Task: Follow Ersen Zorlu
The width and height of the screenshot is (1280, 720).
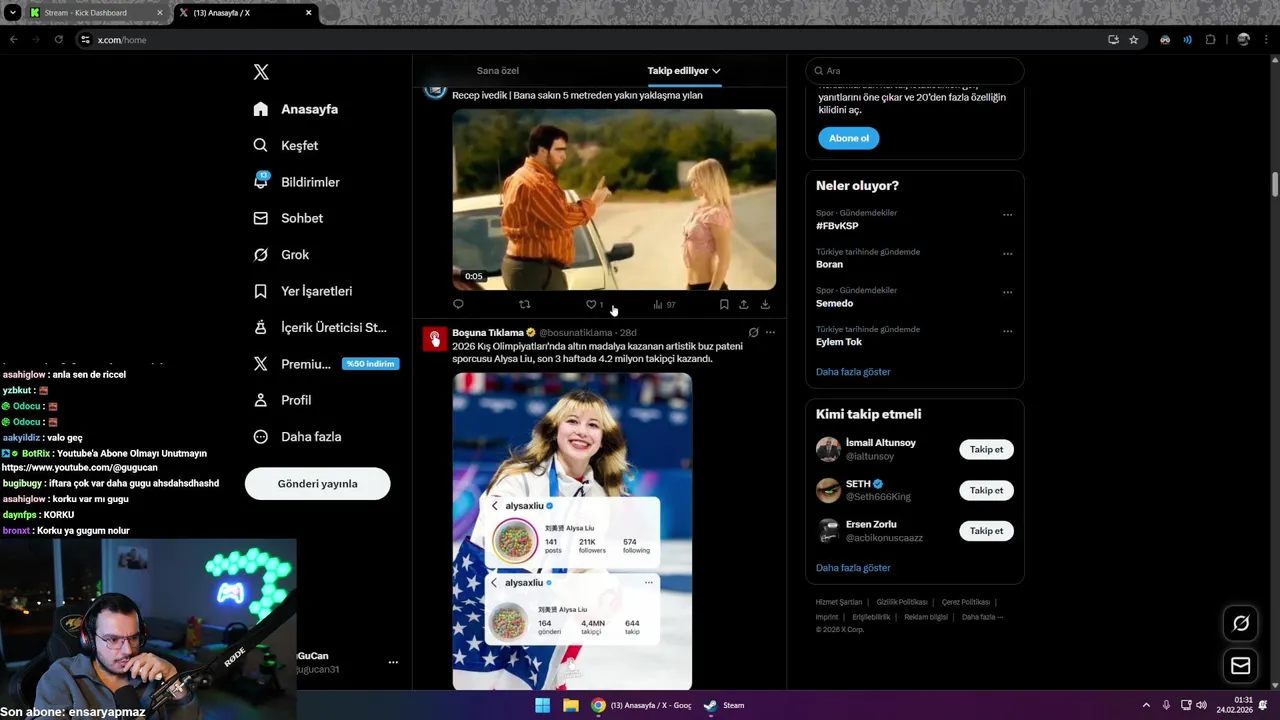Action: (x=986, y=531)
